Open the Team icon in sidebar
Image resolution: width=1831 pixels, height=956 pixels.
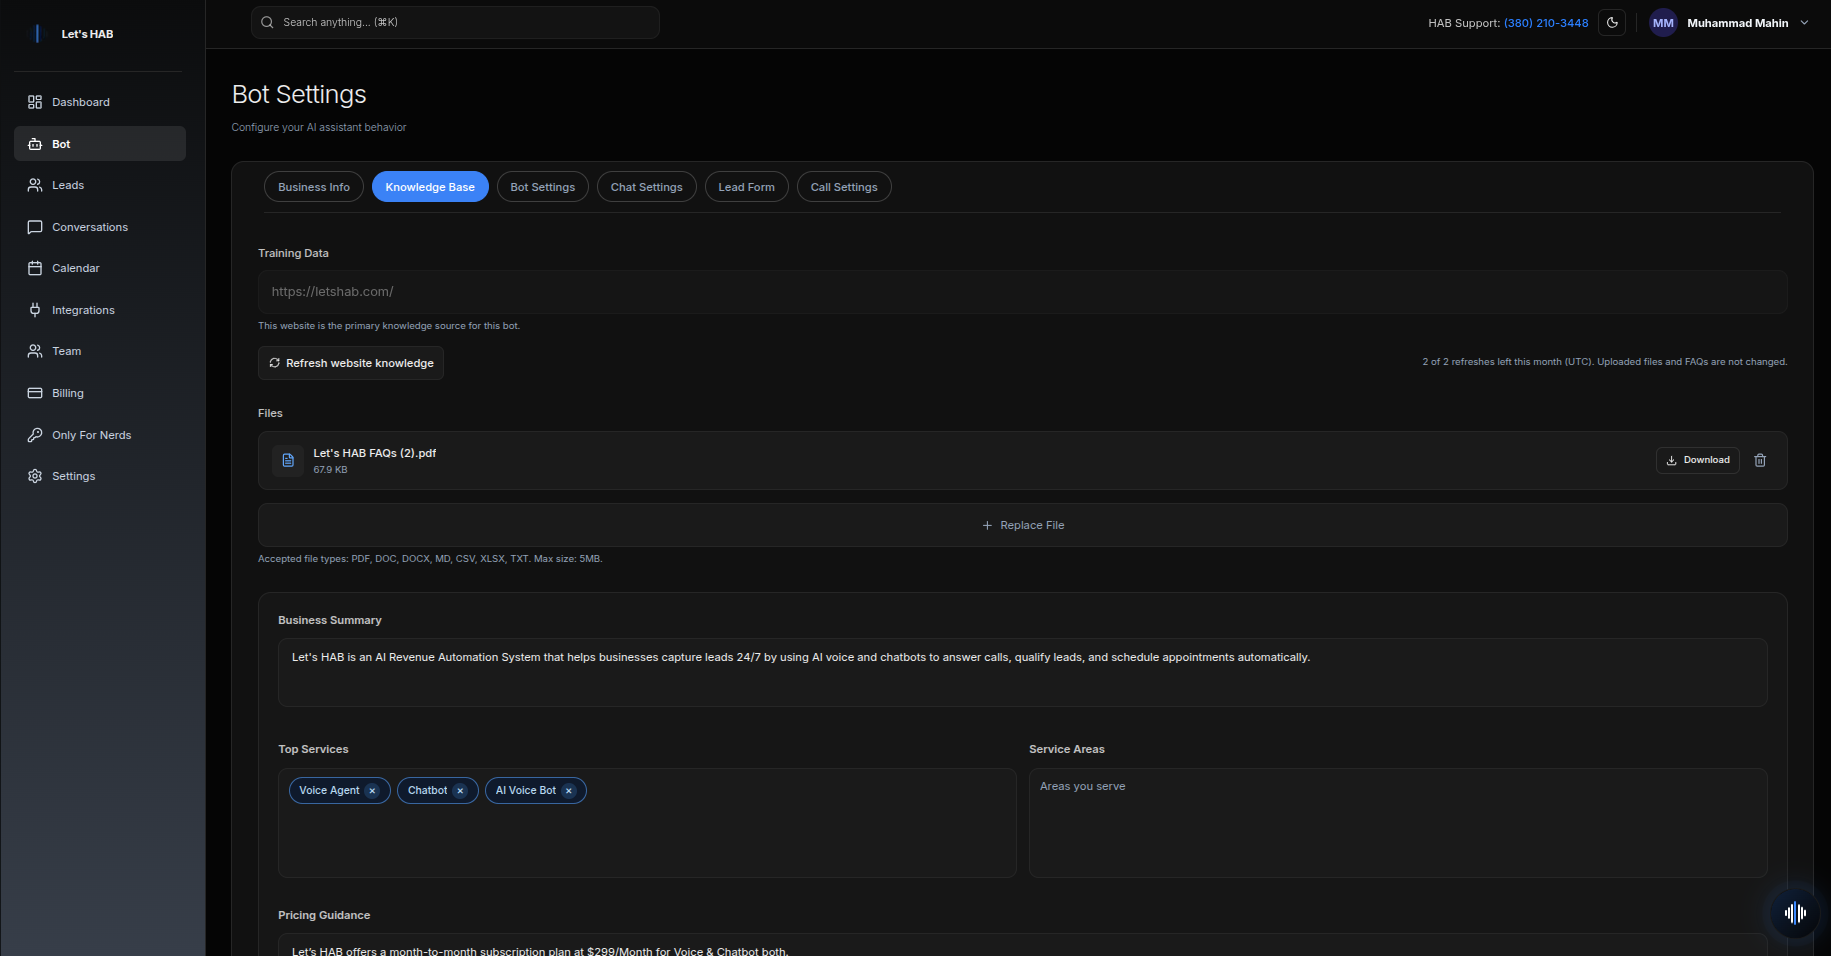tap(35, 351)
